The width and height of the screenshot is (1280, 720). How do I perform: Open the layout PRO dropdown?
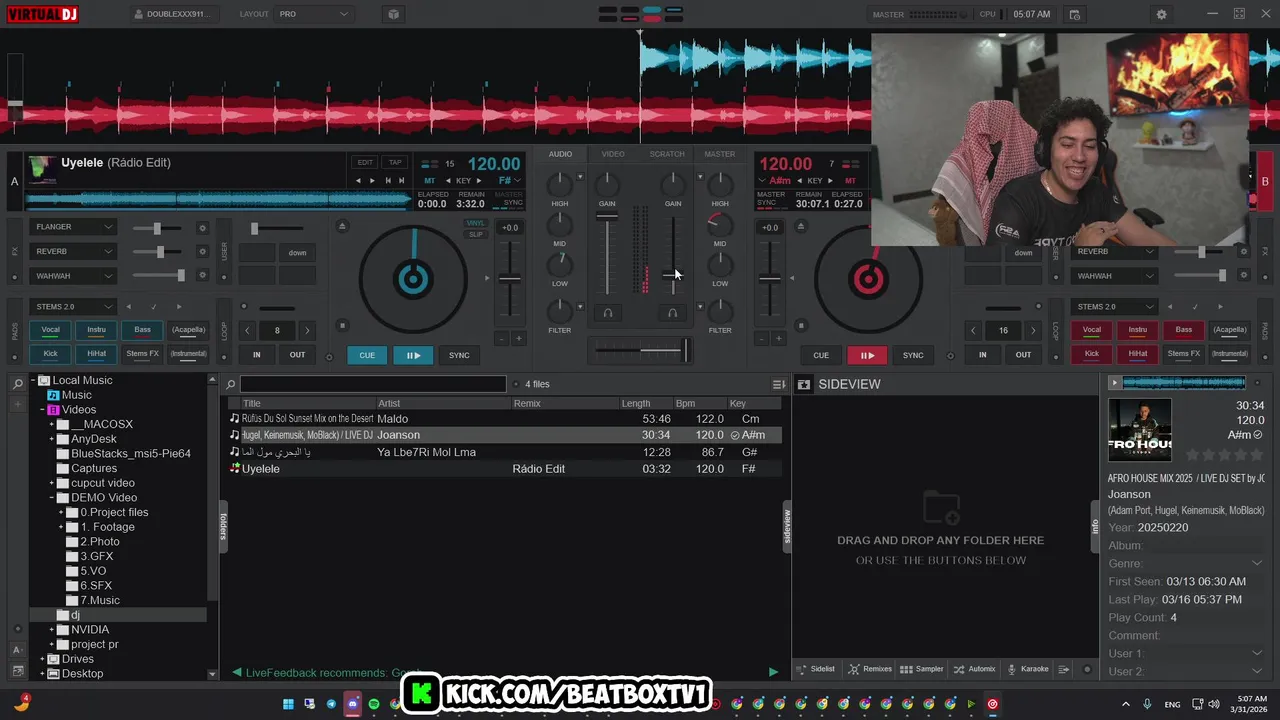pos(313,14)
